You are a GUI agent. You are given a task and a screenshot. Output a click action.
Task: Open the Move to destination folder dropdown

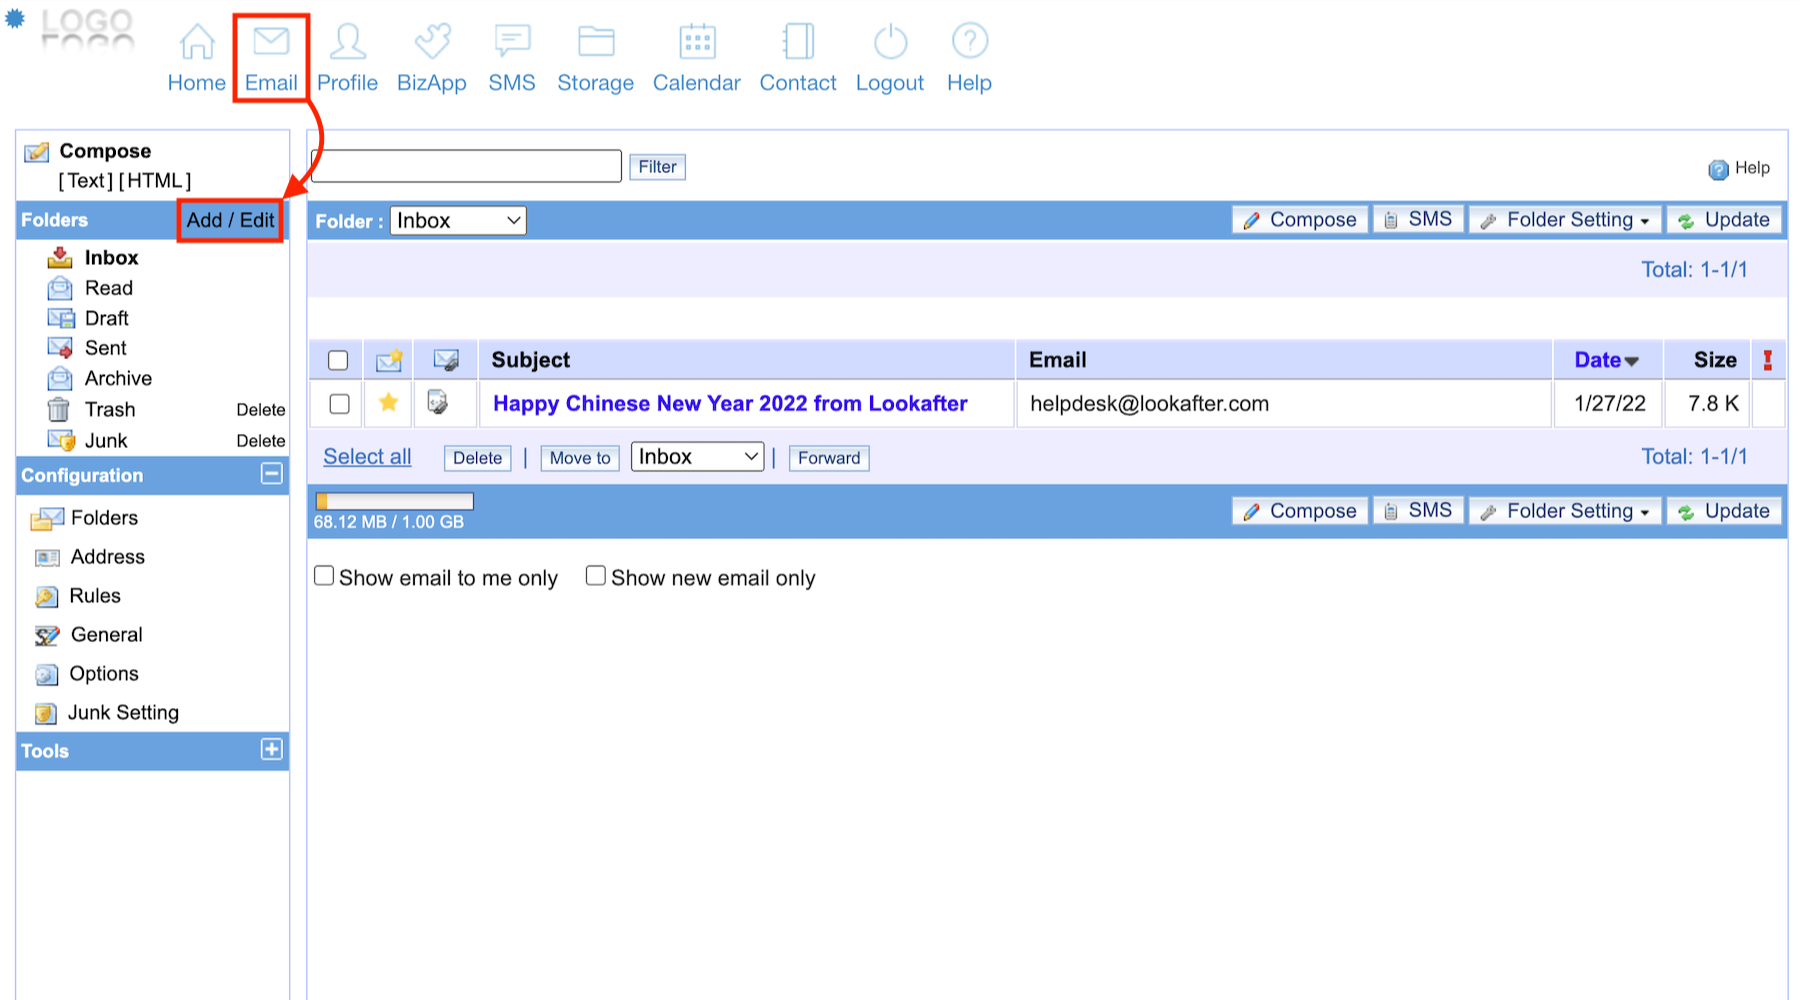pyautogui.click(x=697, y=457)
